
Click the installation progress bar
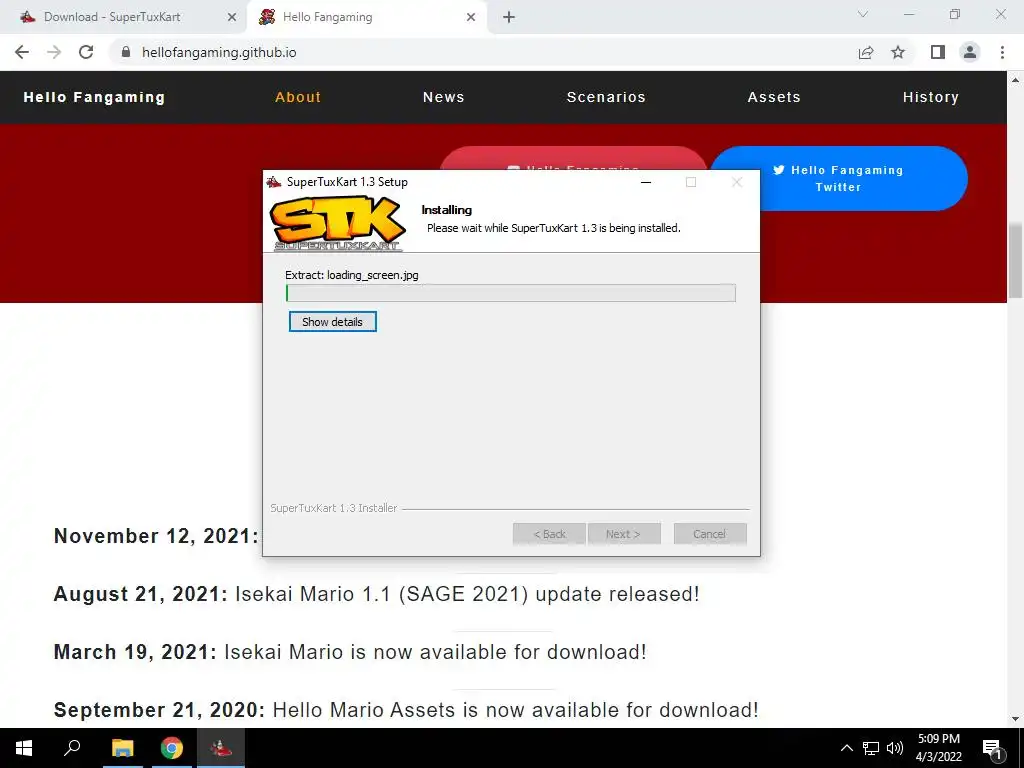511,293
